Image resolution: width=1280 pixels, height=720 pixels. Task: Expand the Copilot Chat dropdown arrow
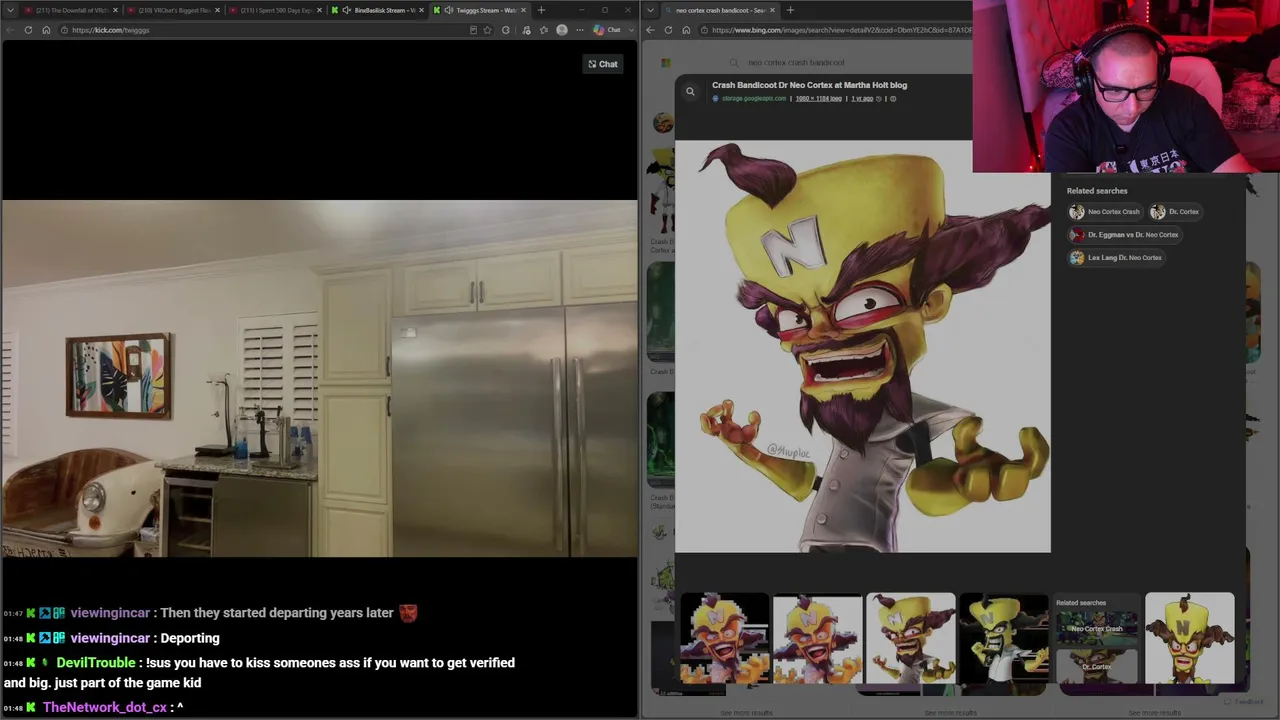pyautogui.click(x=630, y=30)
